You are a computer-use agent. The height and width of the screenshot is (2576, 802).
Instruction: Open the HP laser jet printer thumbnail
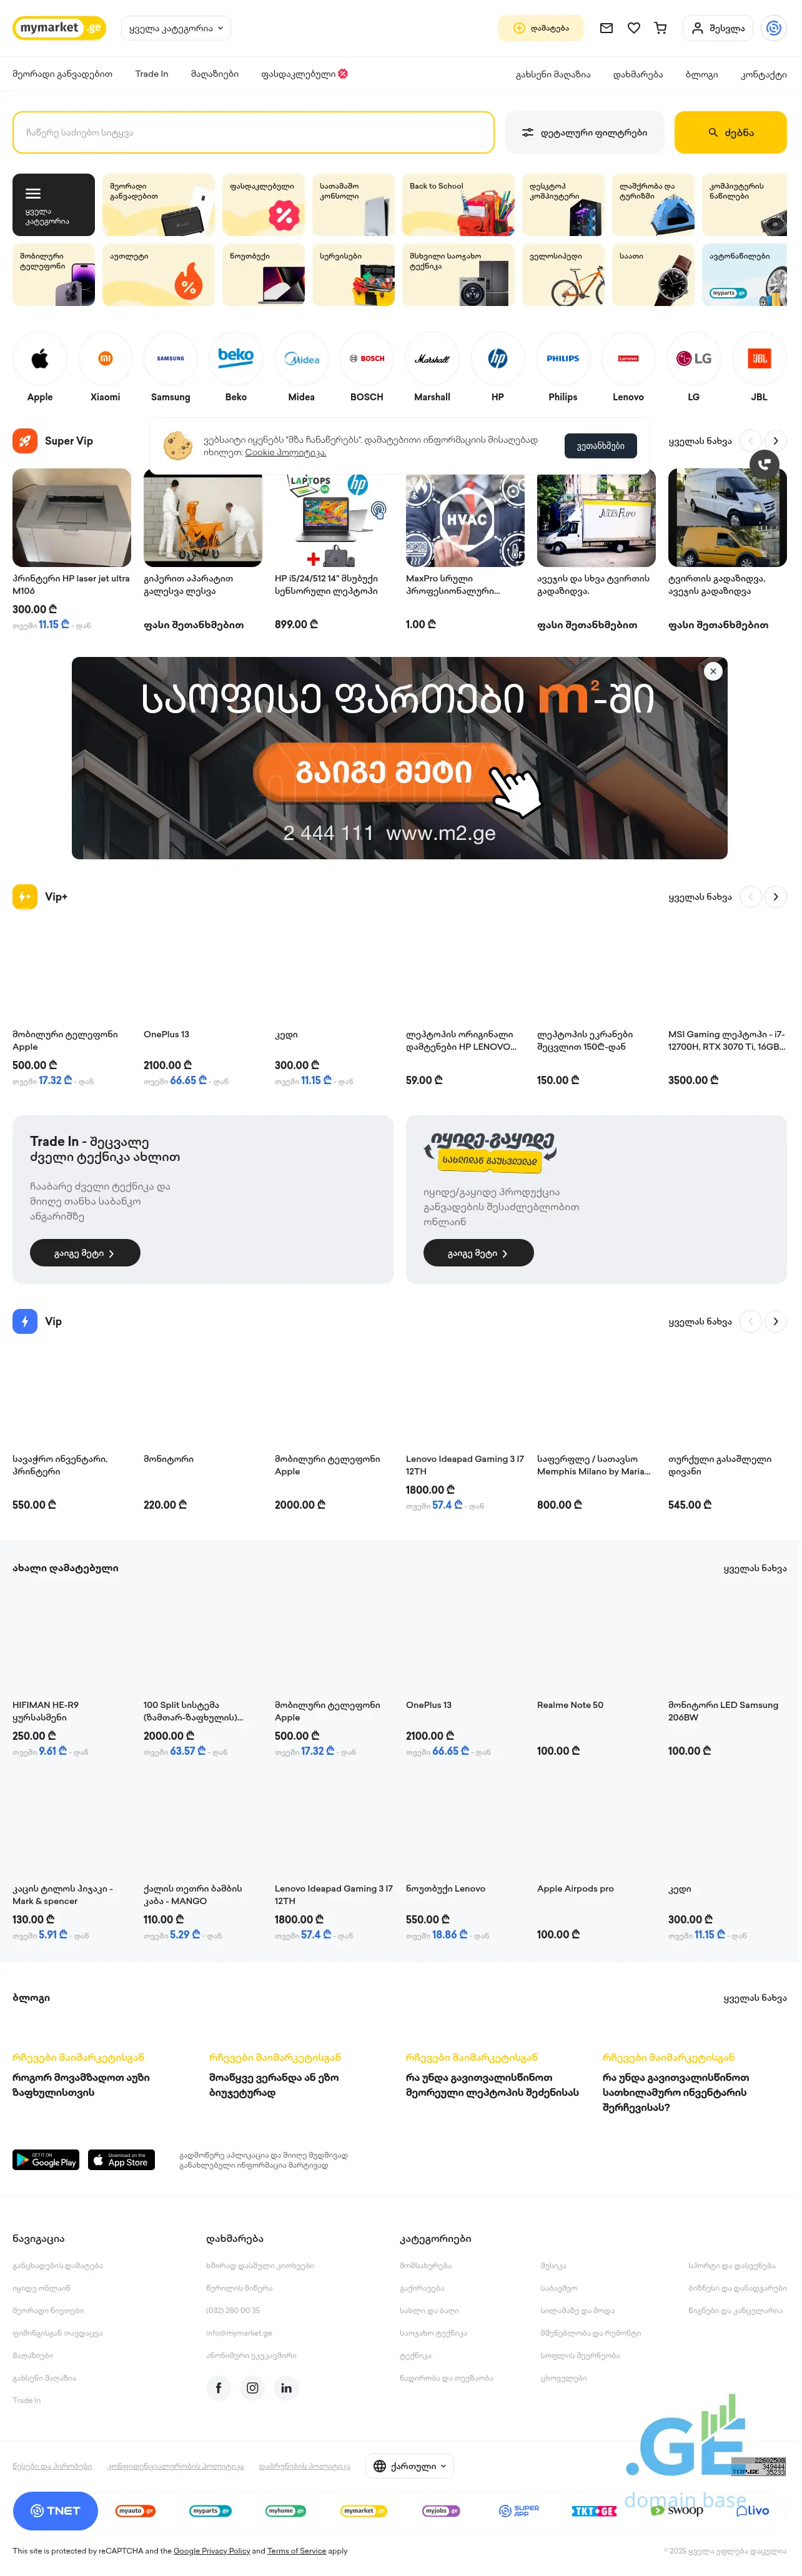tap(72, 518)
